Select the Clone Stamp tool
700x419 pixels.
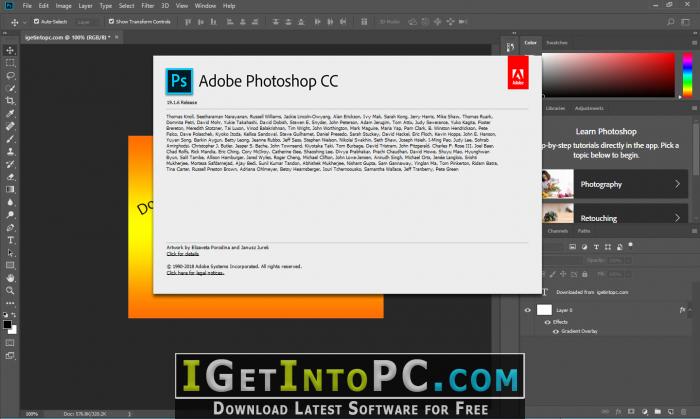pos(10,151)
